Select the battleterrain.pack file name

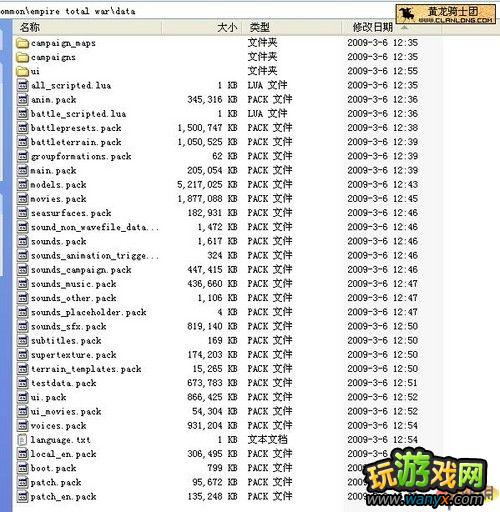pyautogui.click(x=76, y=142)
